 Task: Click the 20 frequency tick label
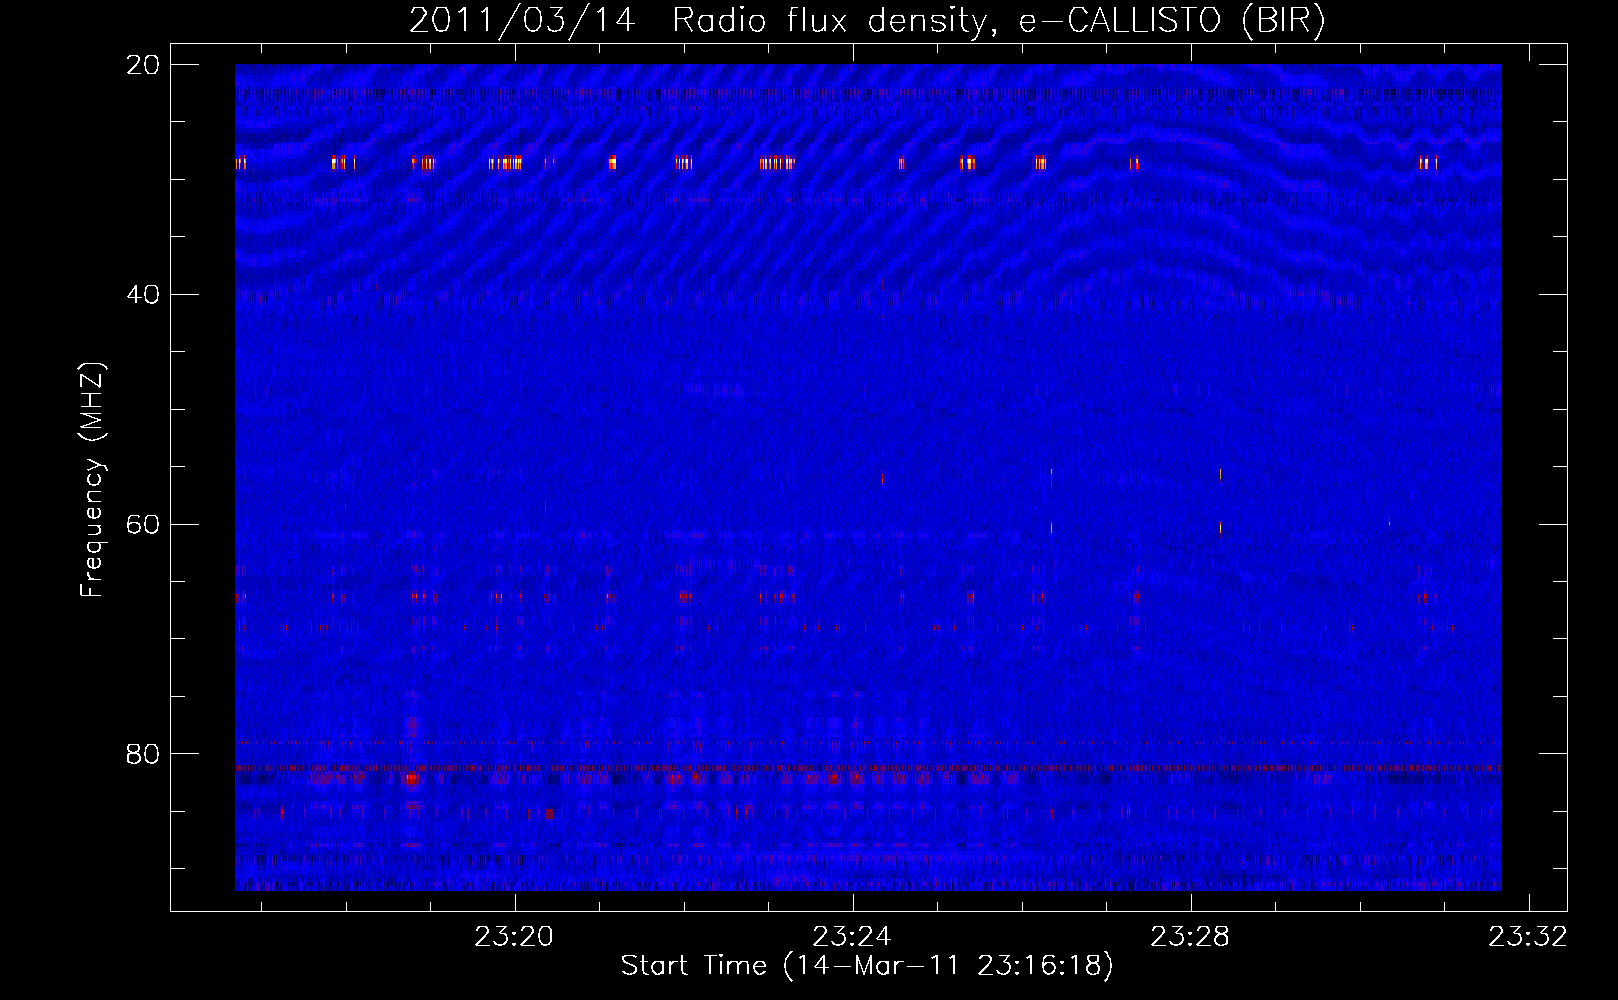[143, 65]
